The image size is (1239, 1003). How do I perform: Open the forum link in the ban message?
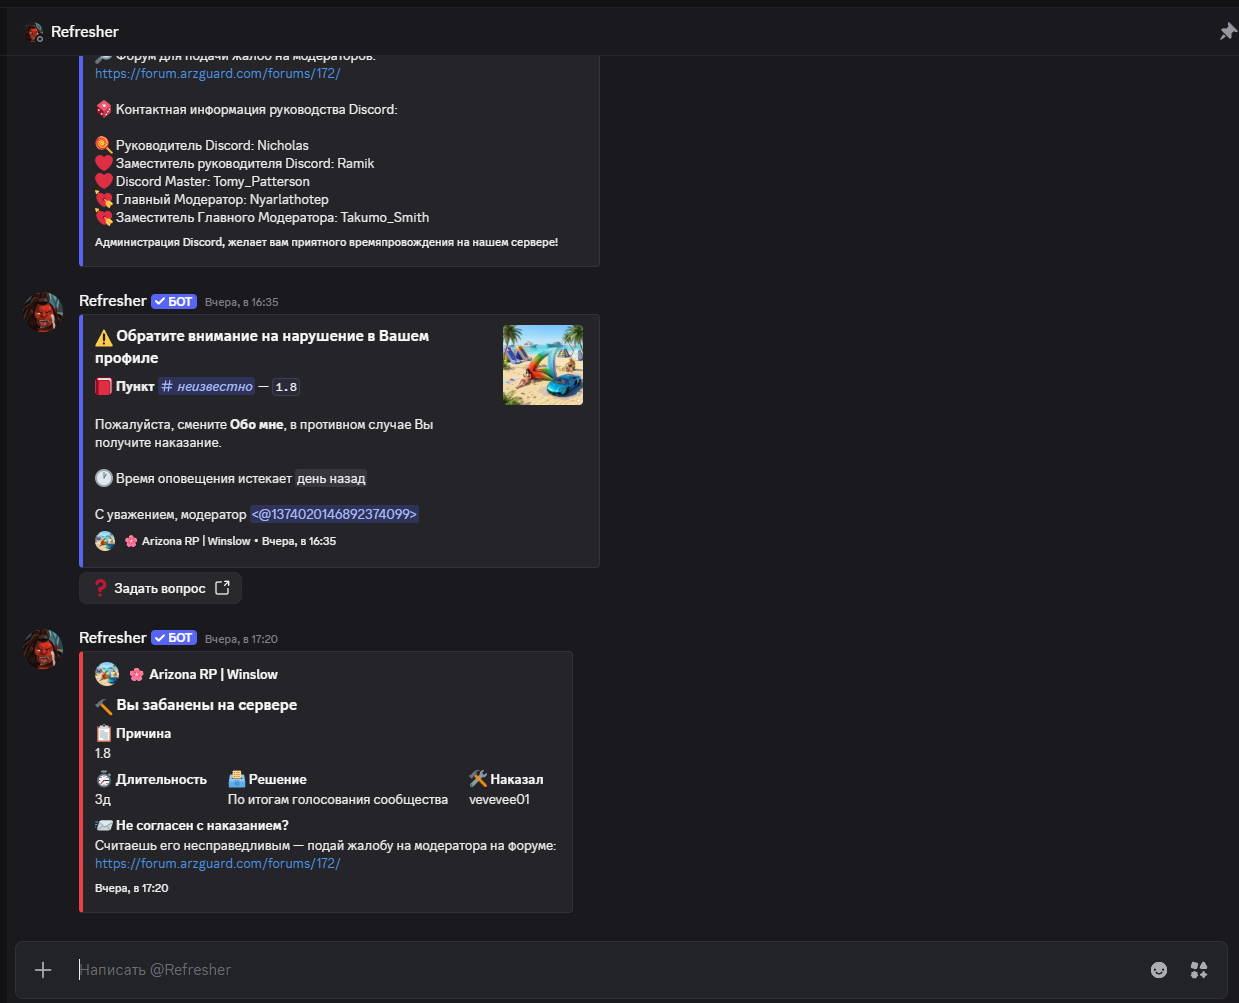click(217, 863)
